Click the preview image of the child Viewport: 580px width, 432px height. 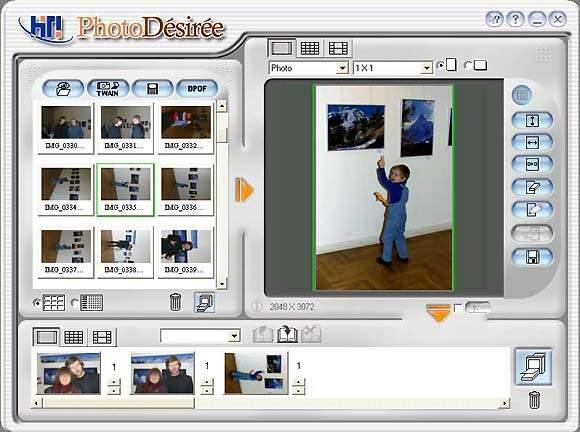pyautogui.click(x=384, y=188)
